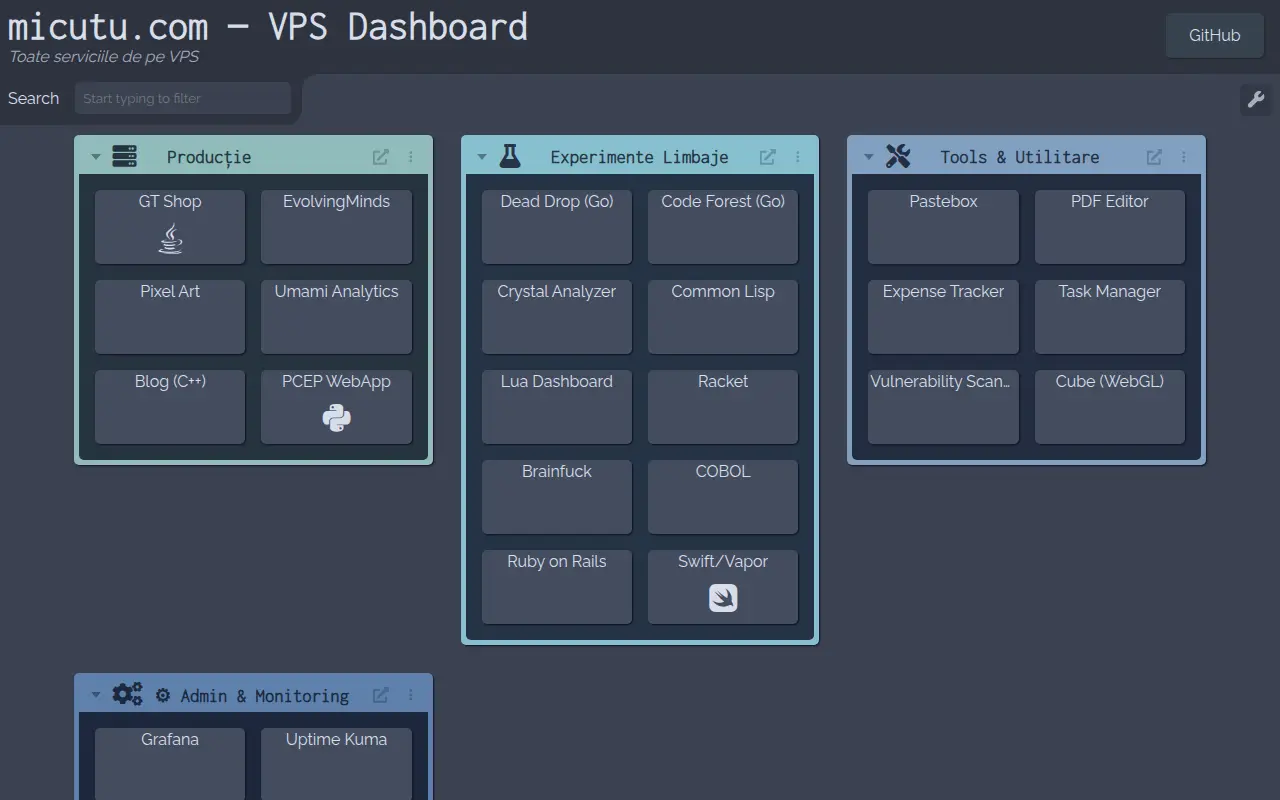The image size is (1280, 800).
Task: Open the Task Manager tile
Action: point(1110,317)
